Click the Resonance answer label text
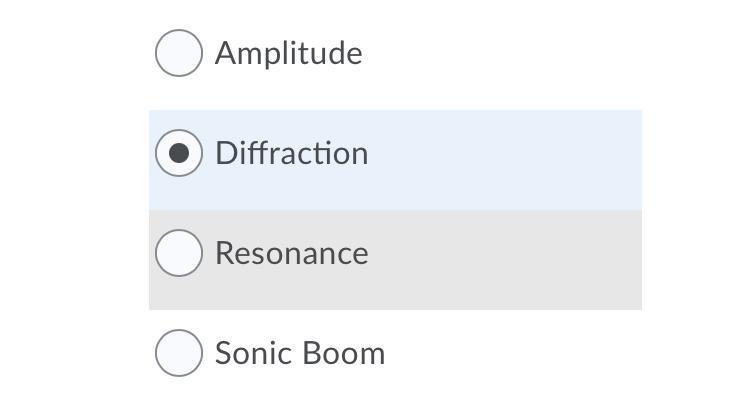Screen dimensions: 750x410 coord(291,253)
